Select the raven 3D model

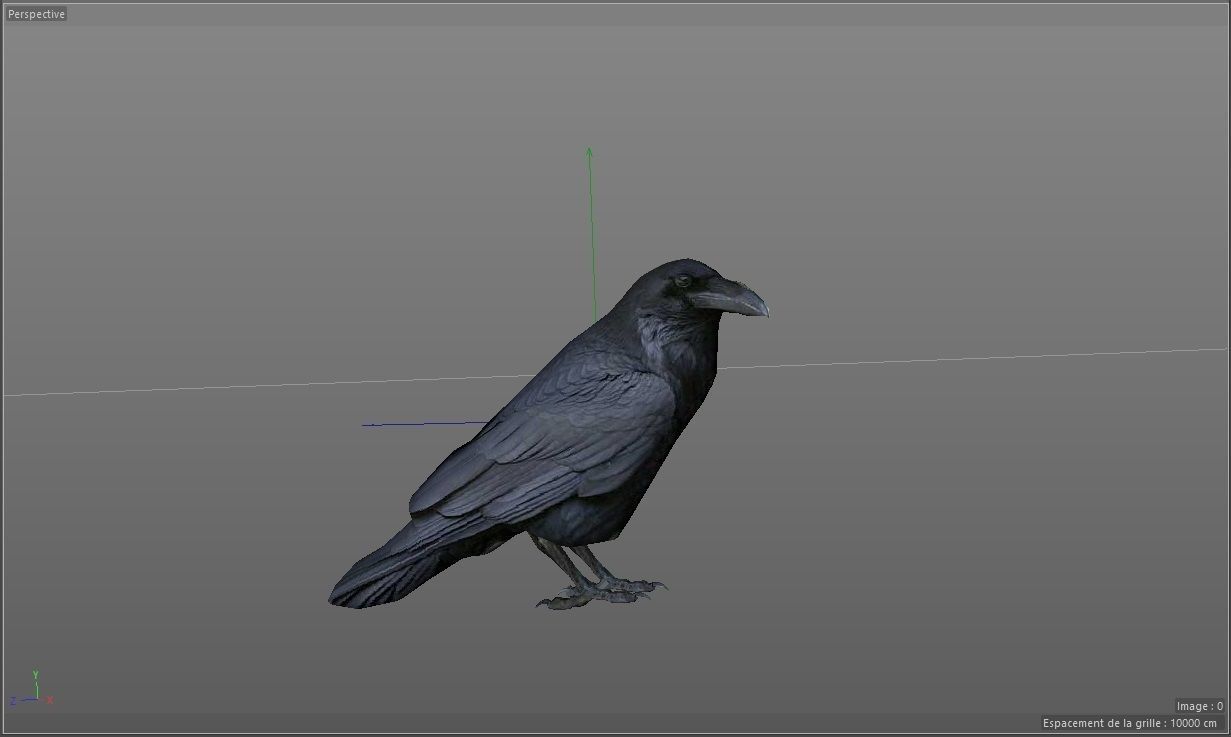pos(548,435)
